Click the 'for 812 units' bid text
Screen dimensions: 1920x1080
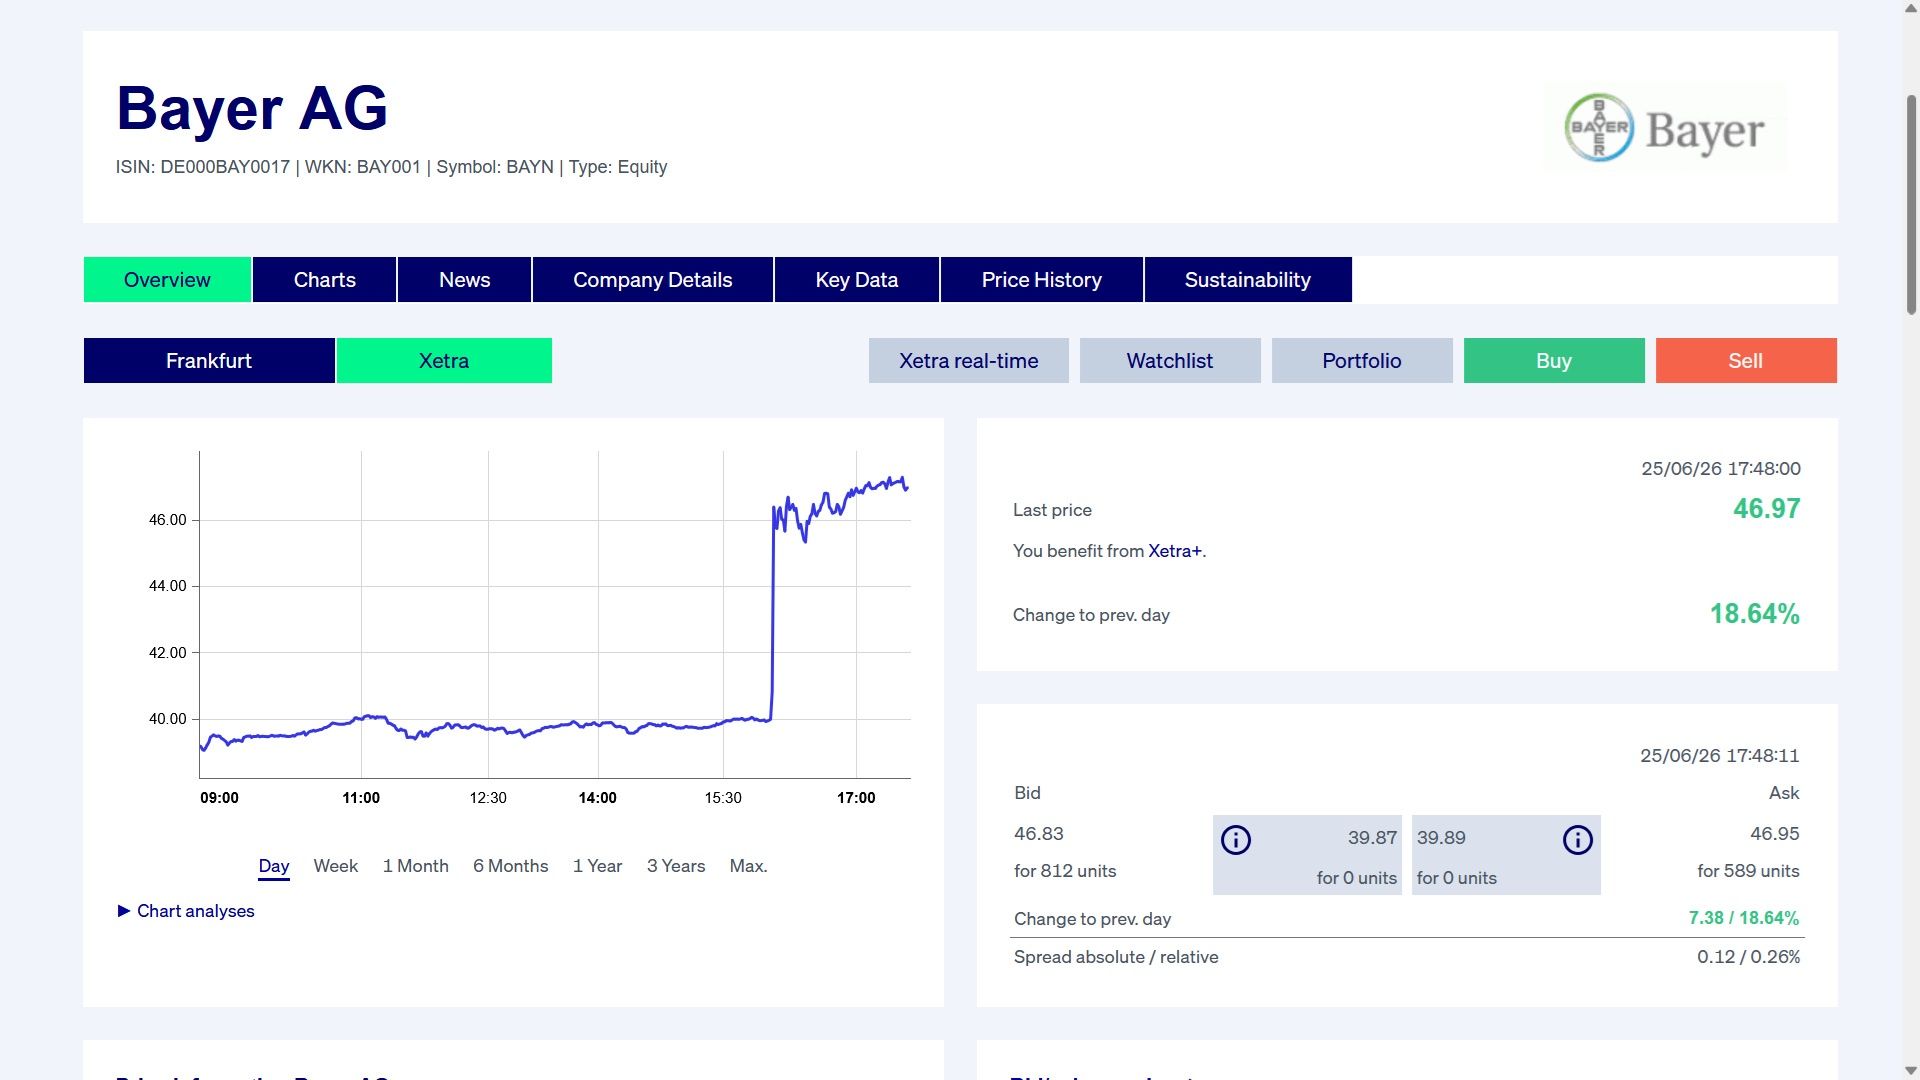[1065, 871]
